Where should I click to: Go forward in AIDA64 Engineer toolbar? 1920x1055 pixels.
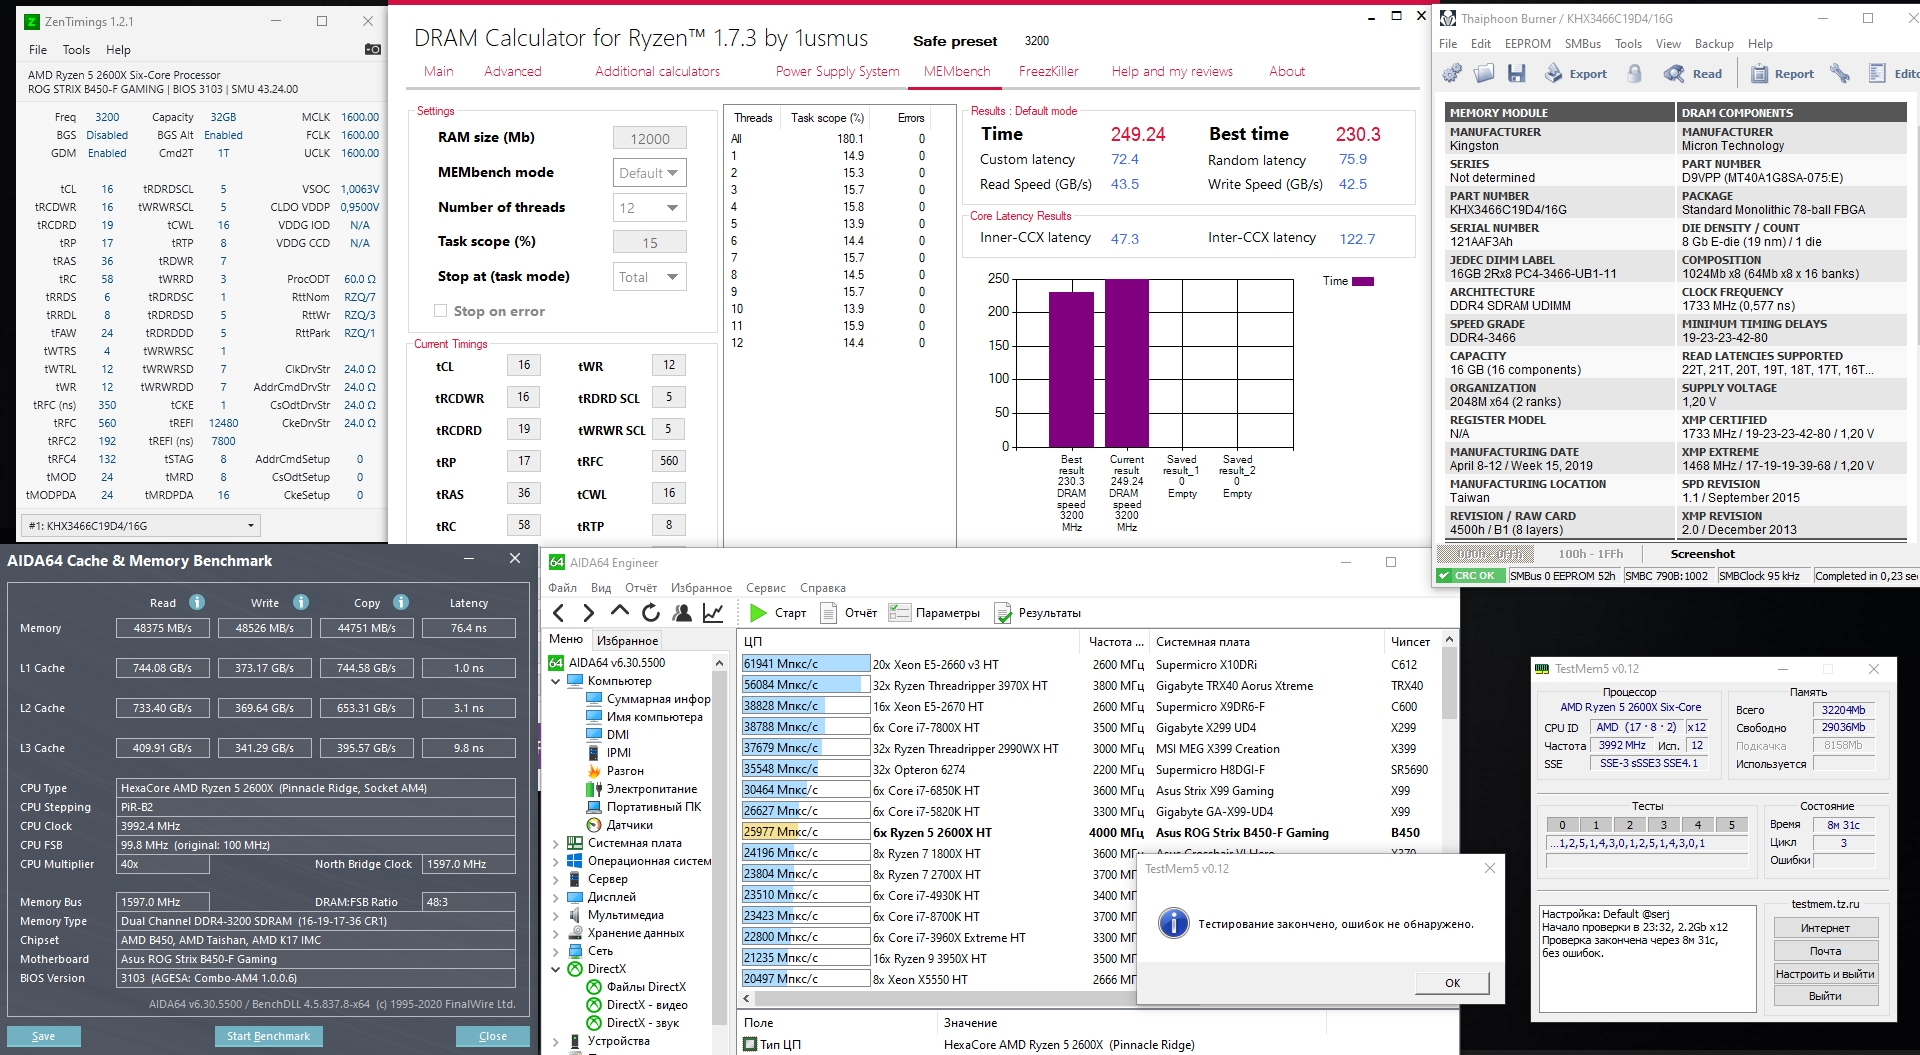[589, 613]
